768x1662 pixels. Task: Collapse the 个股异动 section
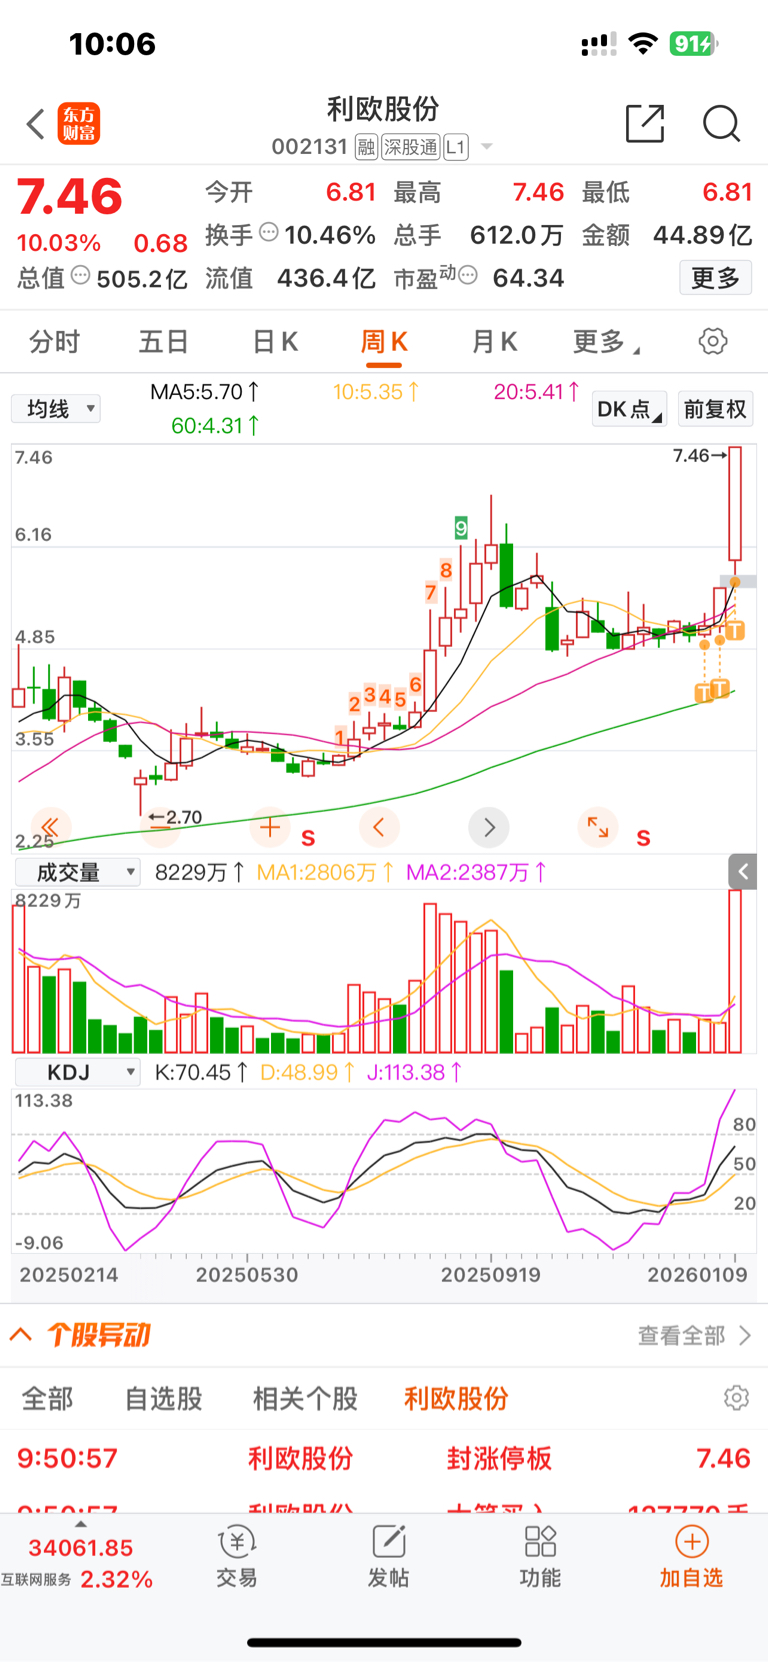(21, 1335)
